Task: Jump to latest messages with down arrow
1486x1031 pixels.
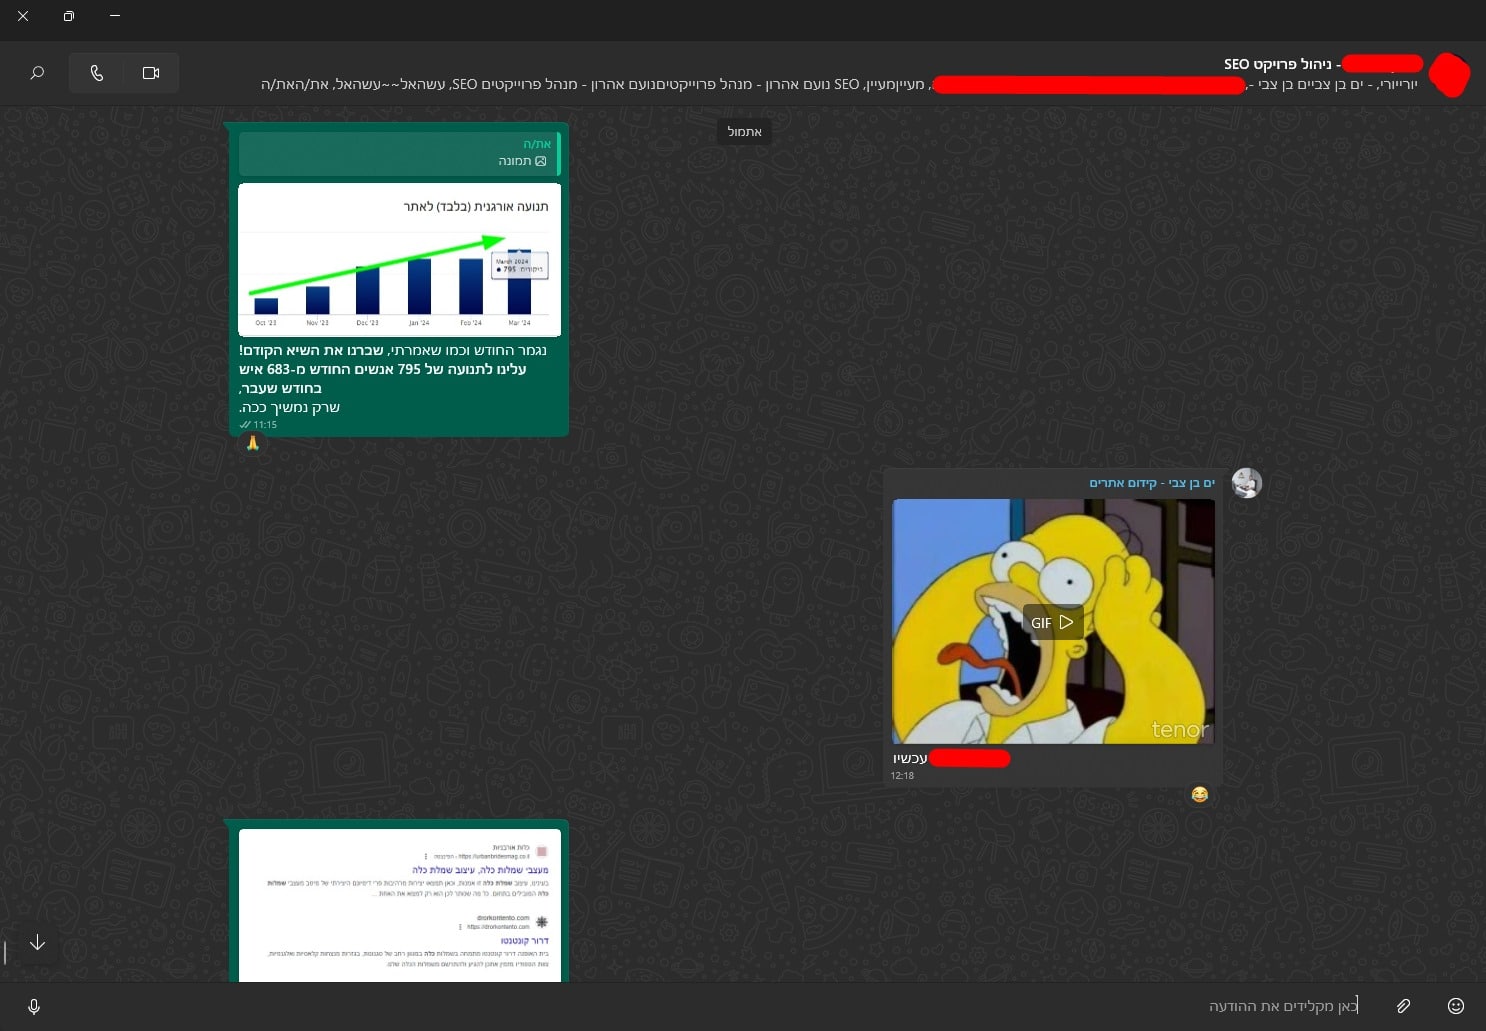Action: (37, 943)
